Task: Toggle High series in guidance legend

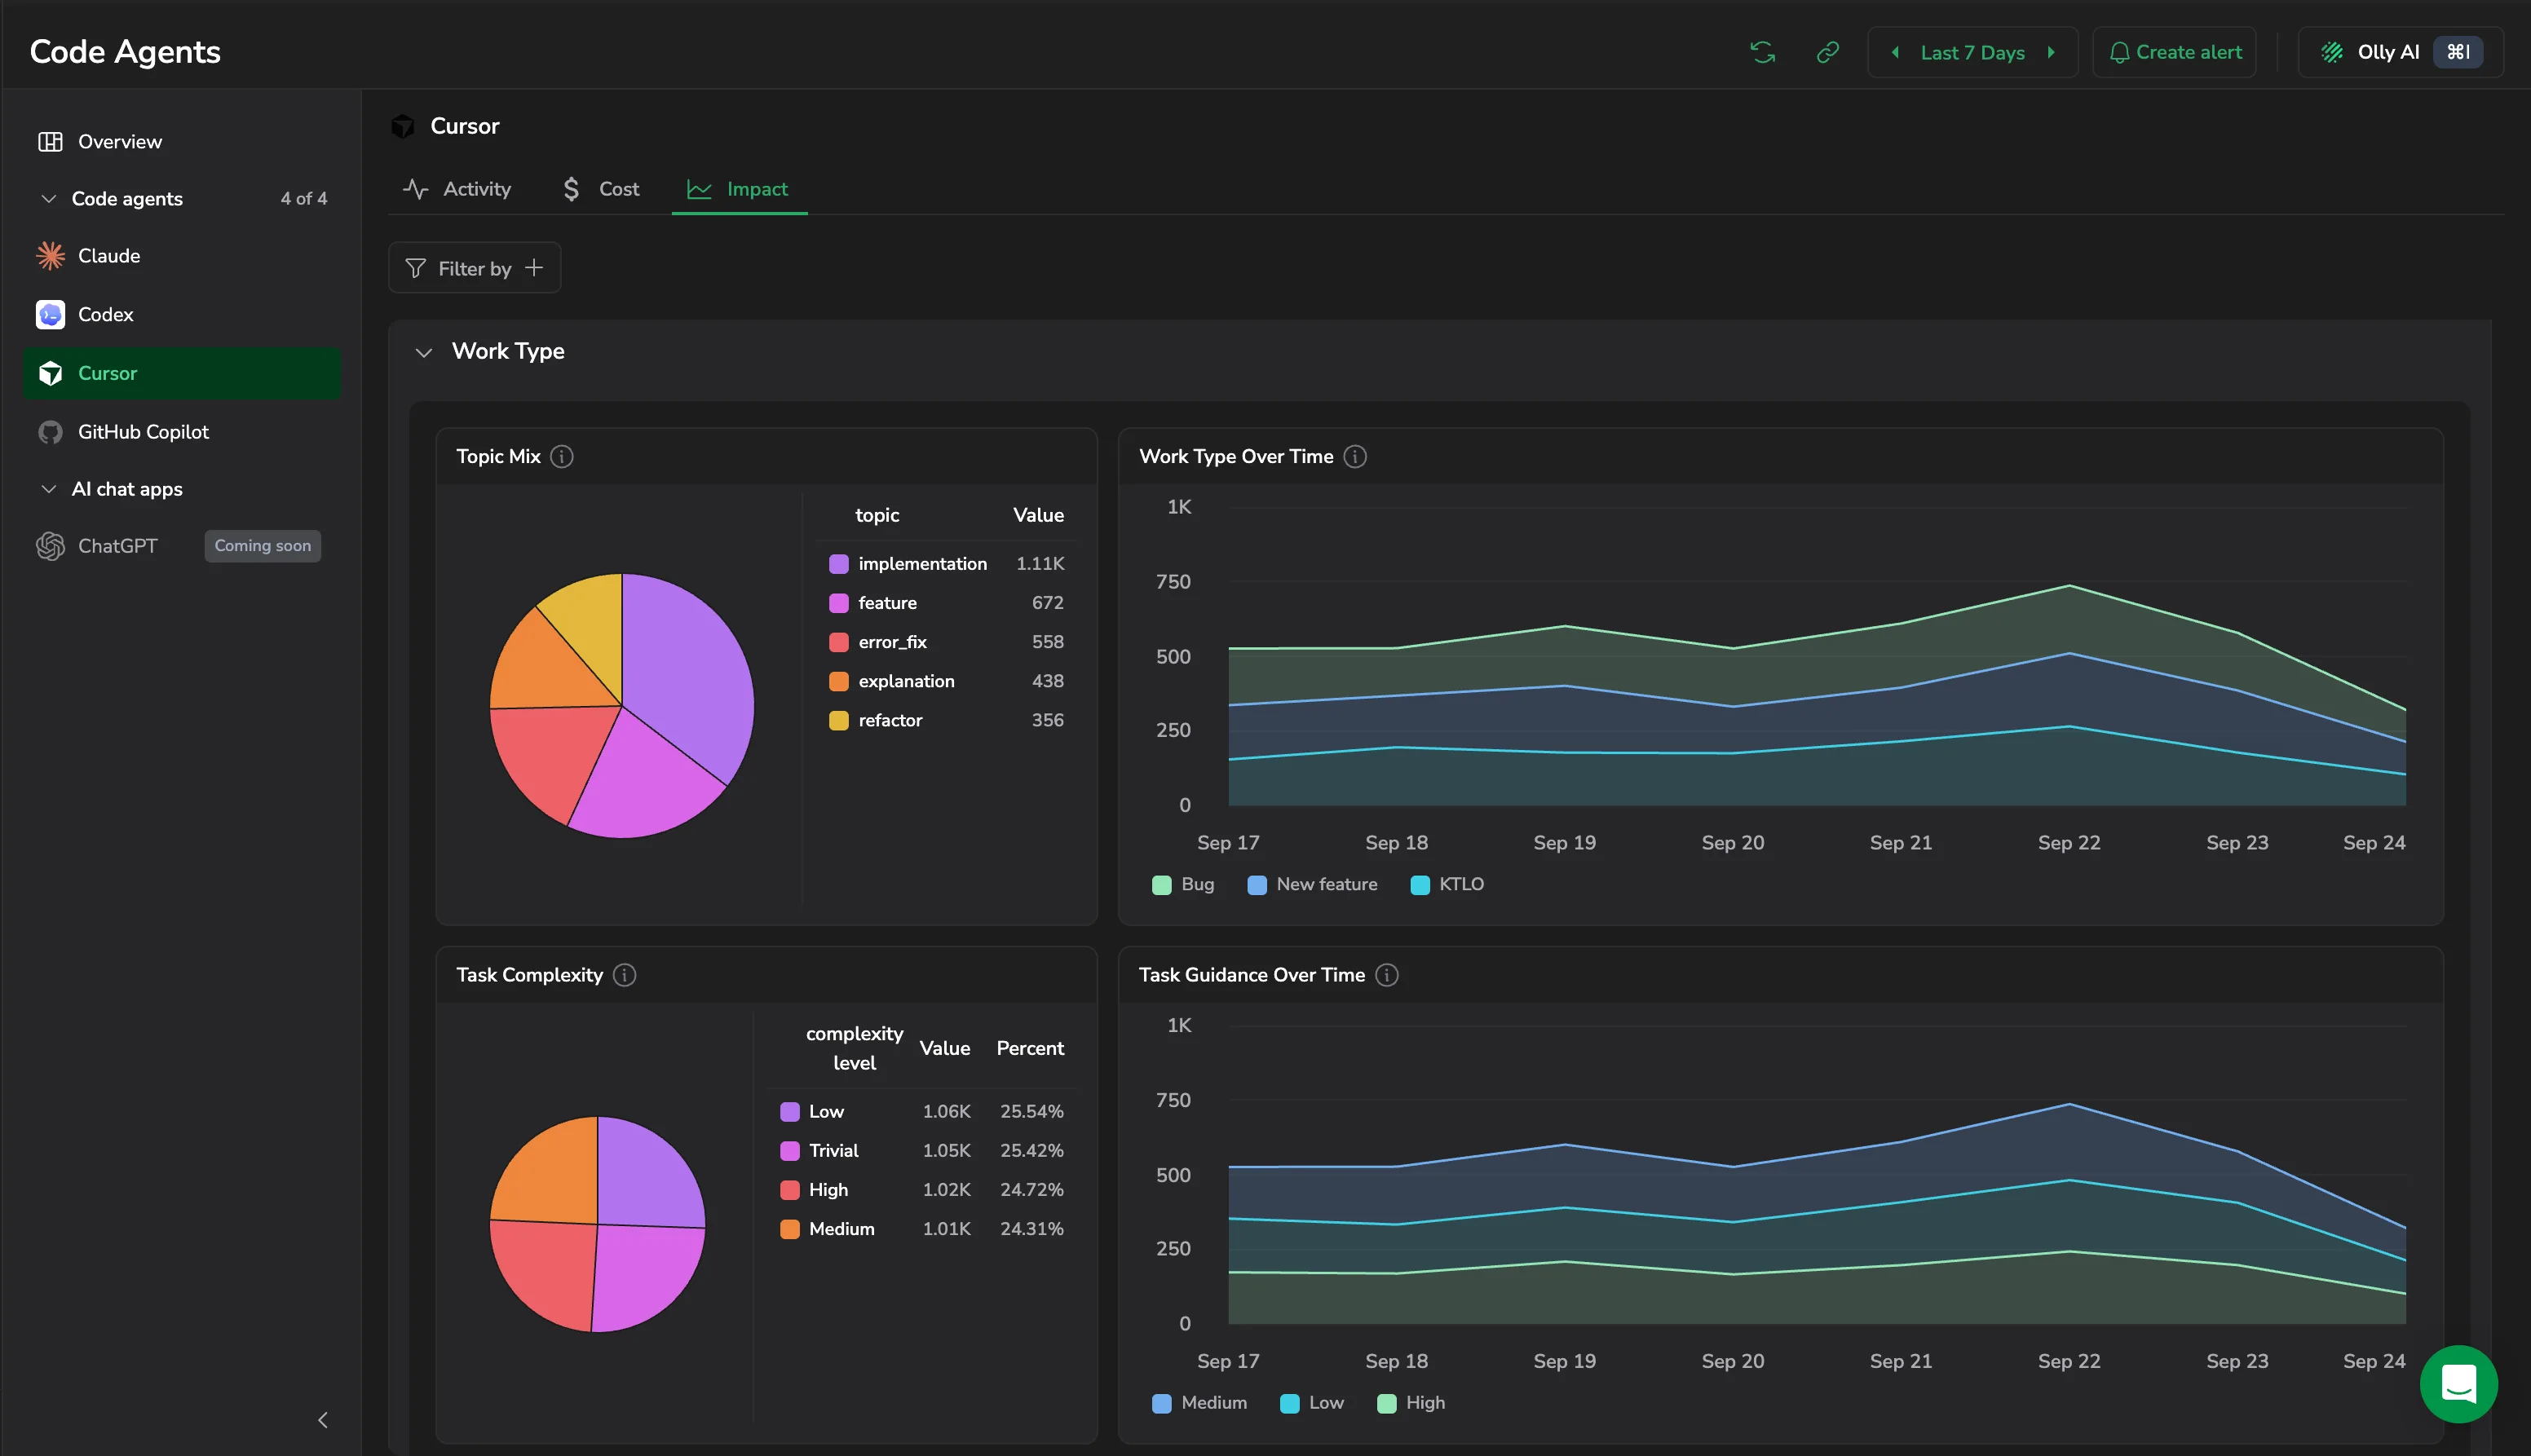Action: [x=1411, y=1402]
